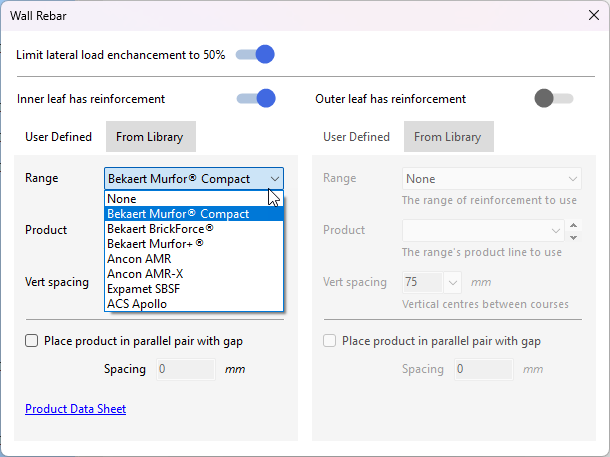Disable inner leaf has reinforcement switch
The image size is (610, 457).
[x=255, y=98]
